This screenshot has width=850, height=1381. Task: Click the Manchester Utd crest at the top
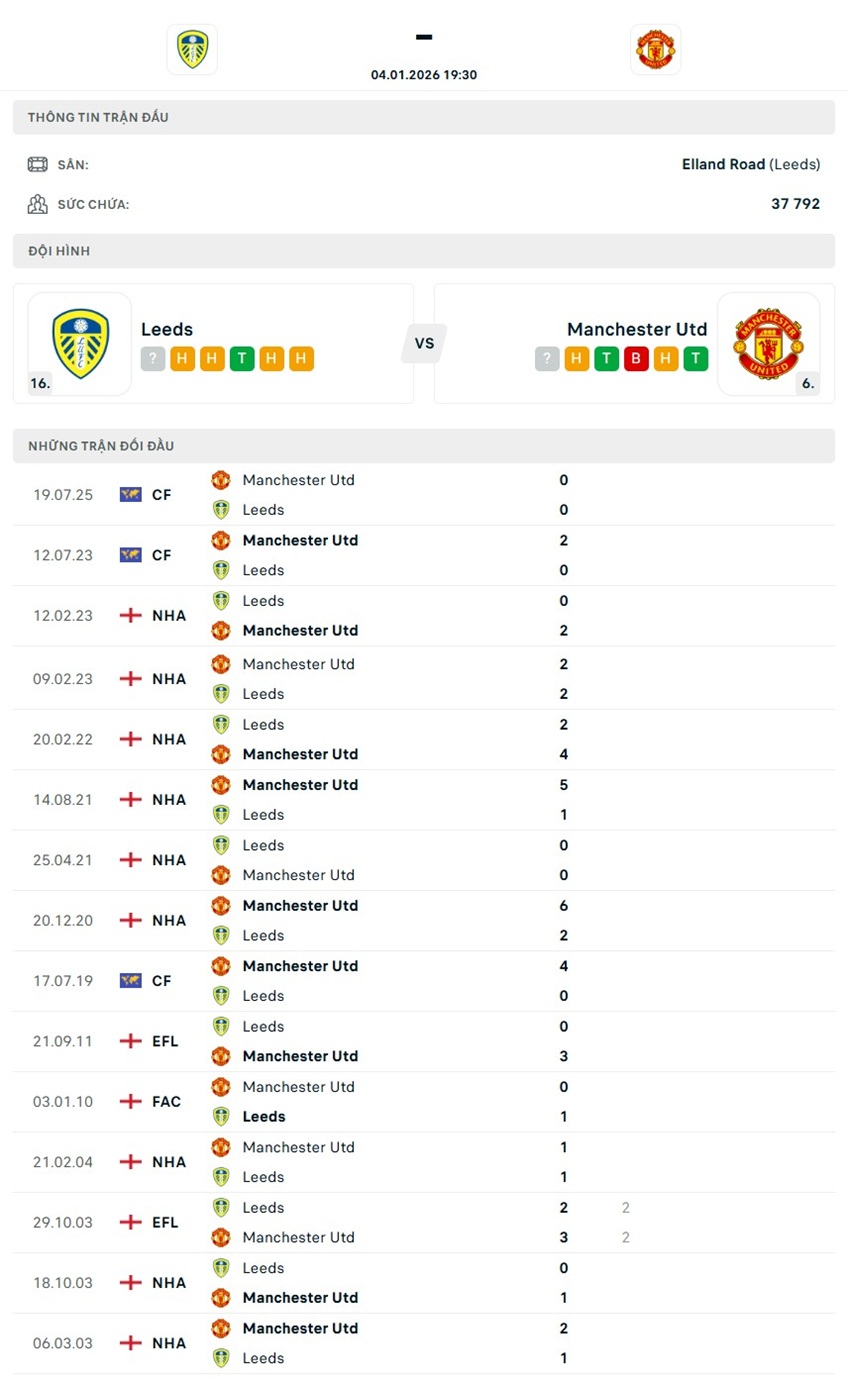click(x=655, y=49)
